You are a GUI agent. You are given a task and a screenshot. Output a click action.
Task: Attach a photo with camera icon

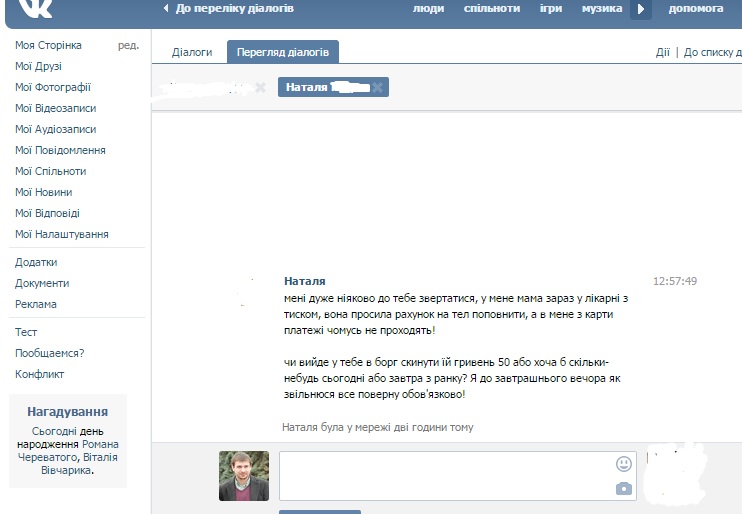point(624,488)
